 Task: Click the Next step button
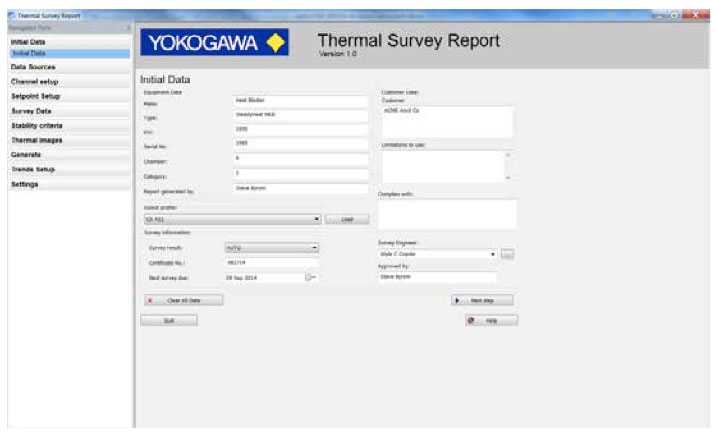coord(482,300)
